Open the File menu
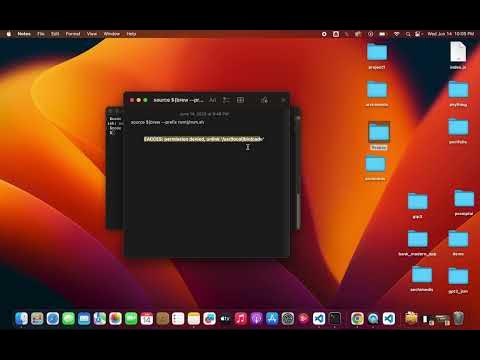 (41, 34)
